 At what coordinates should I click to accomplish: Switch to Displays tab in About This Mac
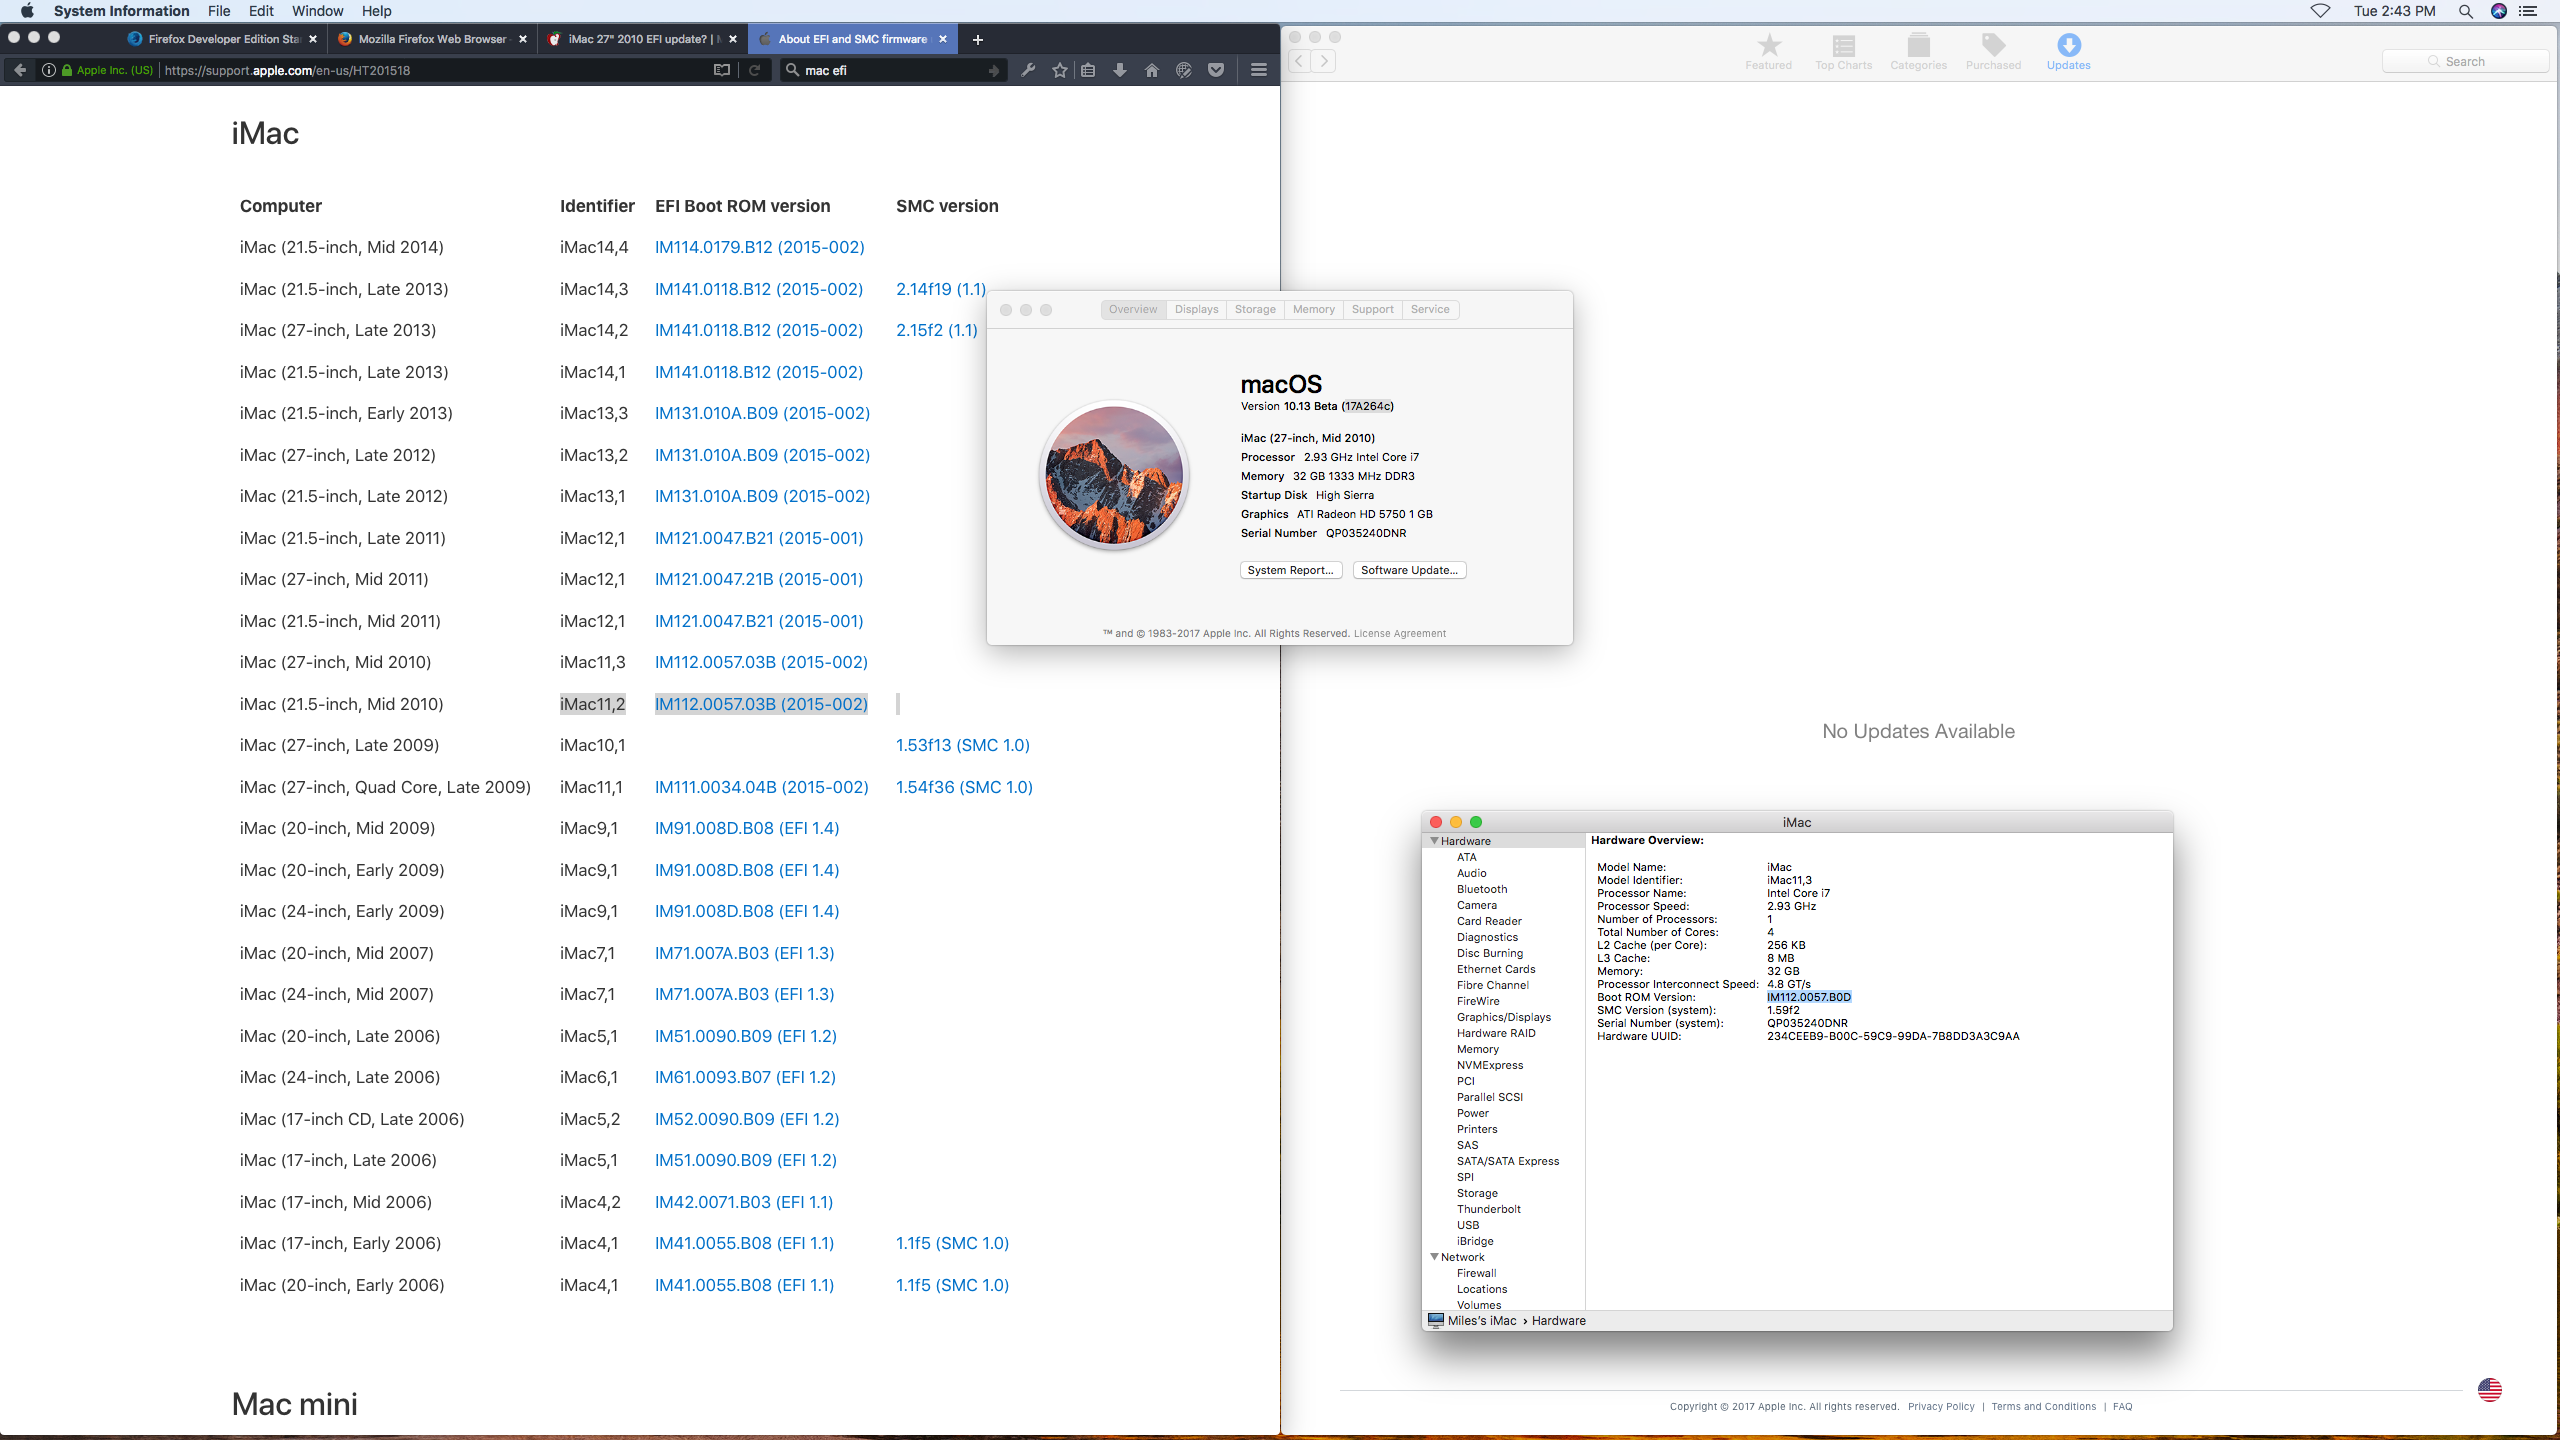coord(1196,309)
